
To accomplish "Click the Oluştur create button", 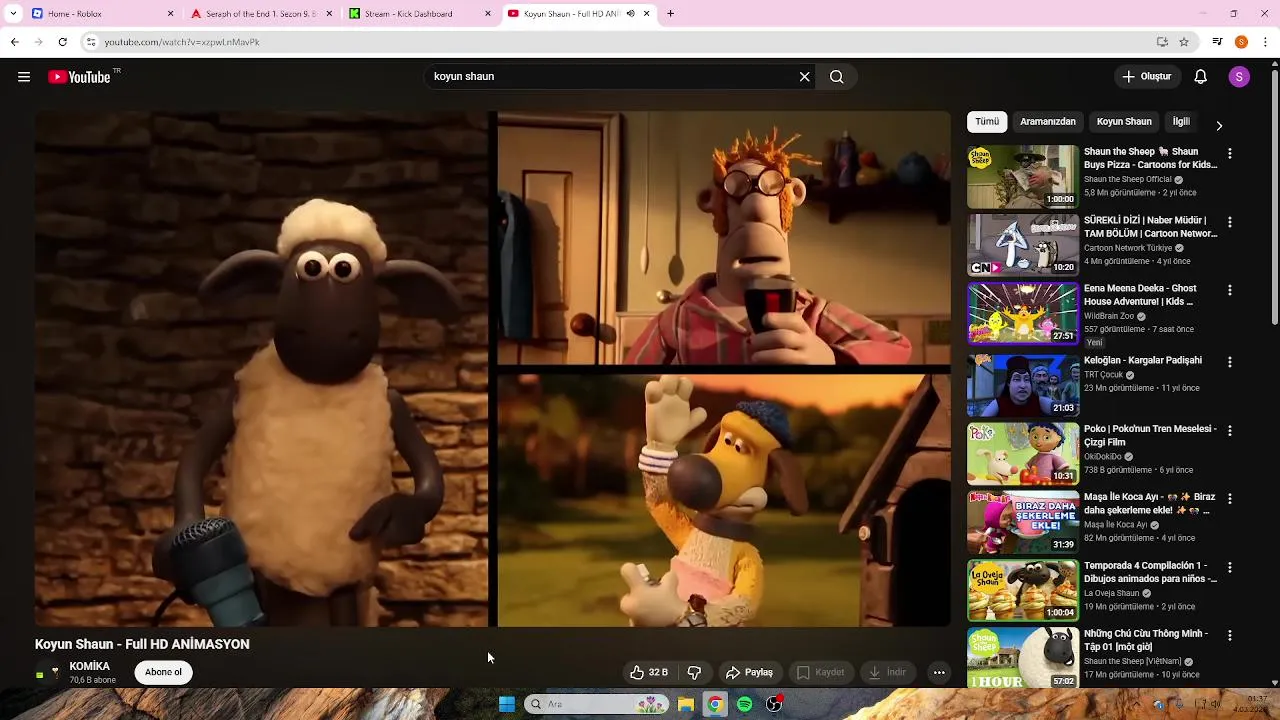I will point(1147,77).
